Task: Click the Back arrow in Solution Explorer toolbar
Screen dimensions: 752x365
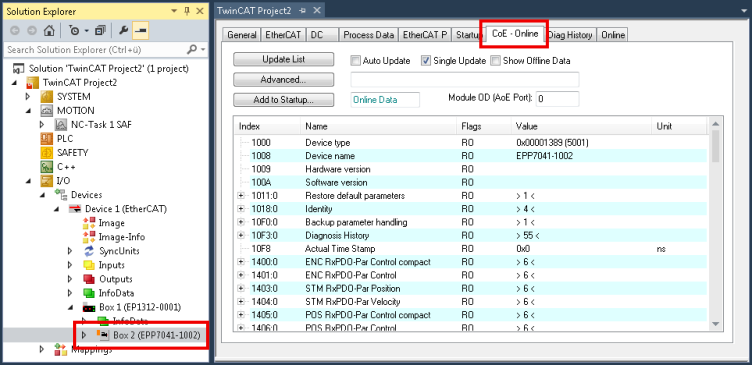Action: click(x=15, y=31)
